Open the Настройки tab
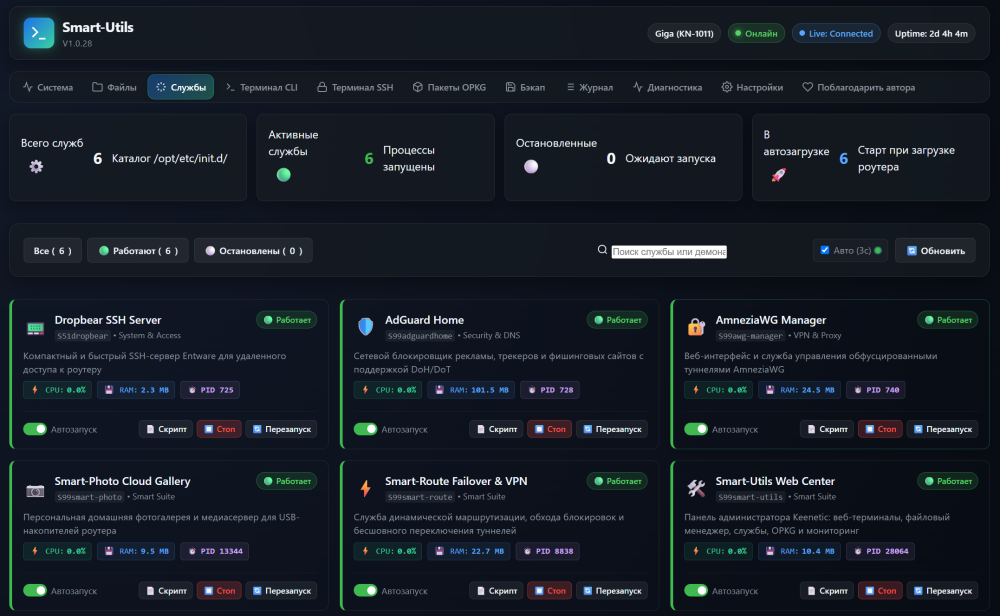 753,87
